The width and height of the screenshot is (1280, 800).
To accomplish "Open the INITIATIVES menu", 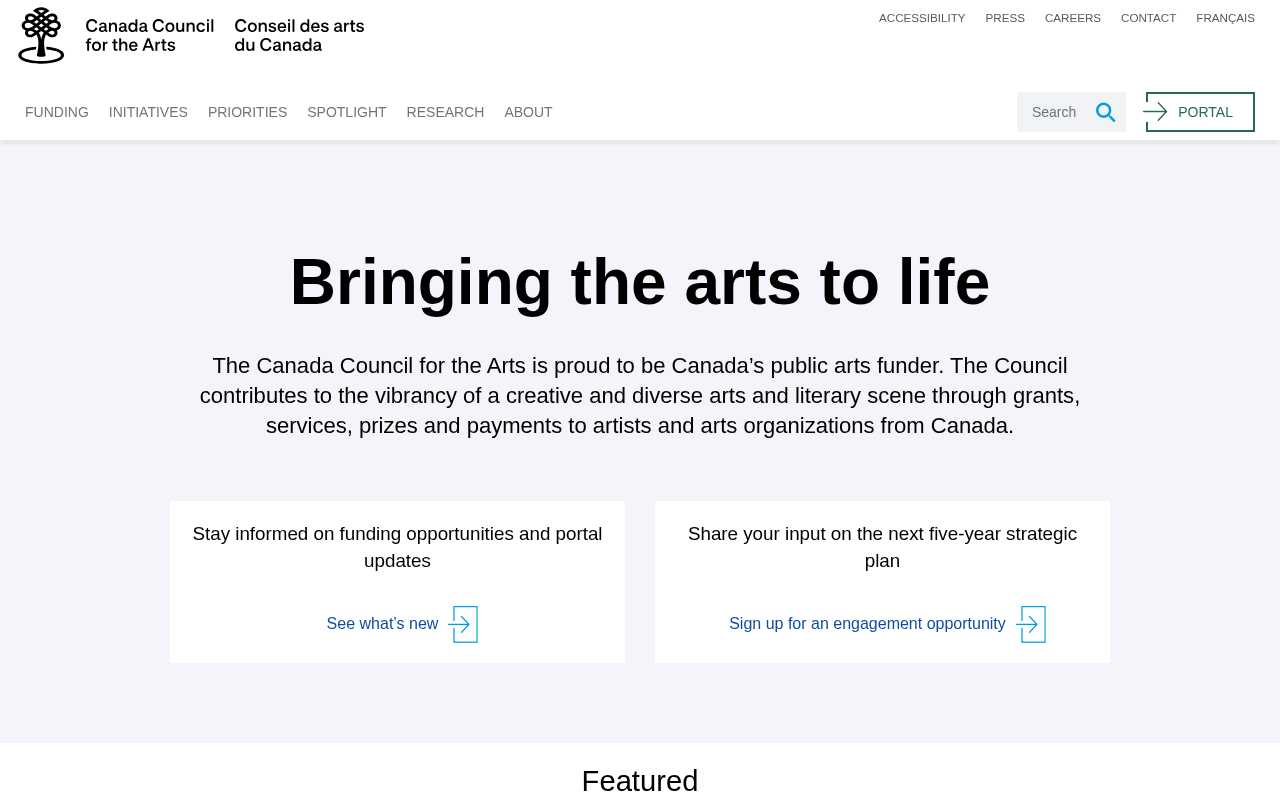I will 147,112.
